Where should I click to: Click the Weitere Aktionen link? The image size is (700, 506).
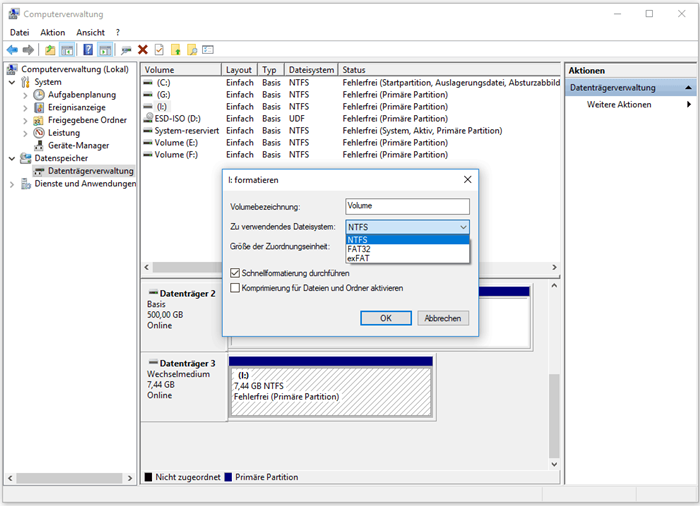pyautogui.click(x=619, y=105)
